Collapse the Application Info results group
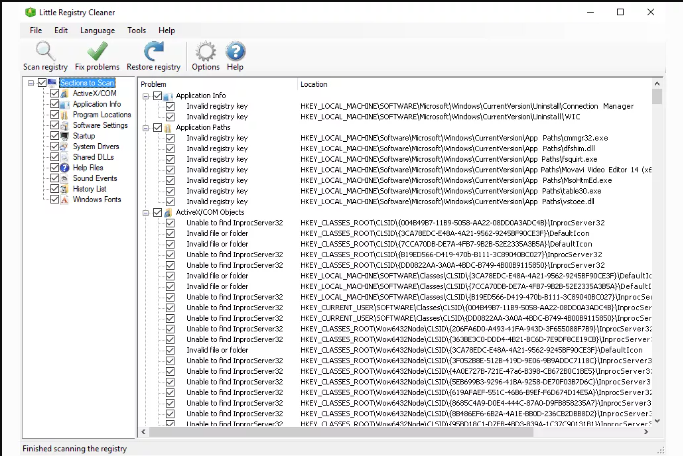683x456 pixels. point(146,96)
